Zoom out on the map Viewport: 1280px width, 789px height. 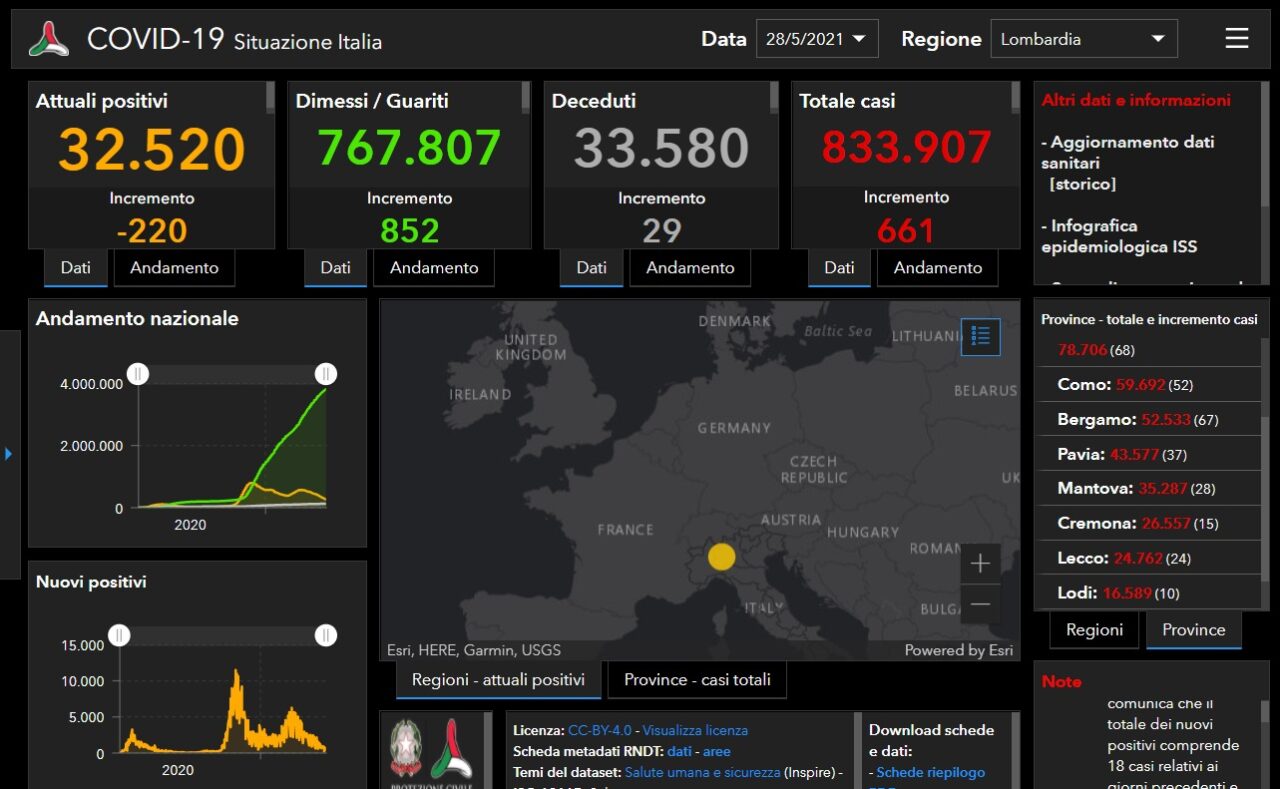click(980, 604)
